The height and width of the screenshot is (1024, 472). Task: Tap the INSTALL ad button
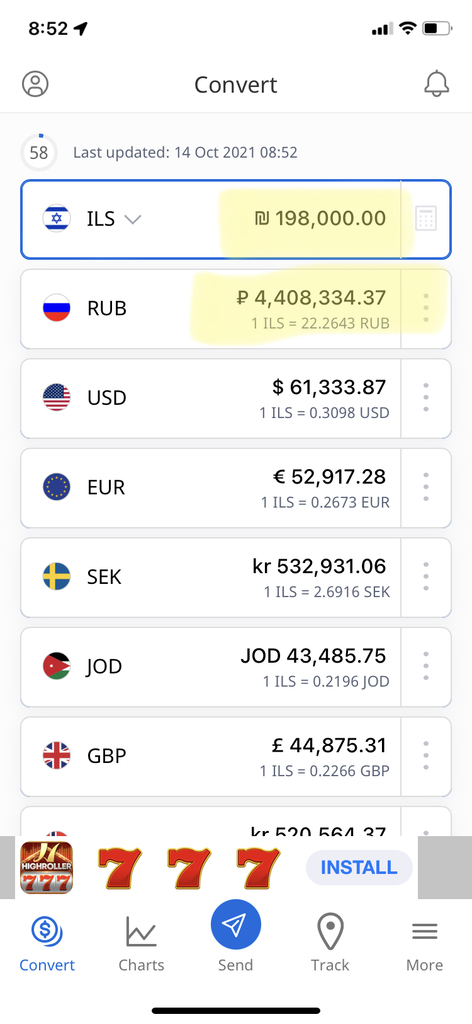pyautogui.click(x=359, y=868)
